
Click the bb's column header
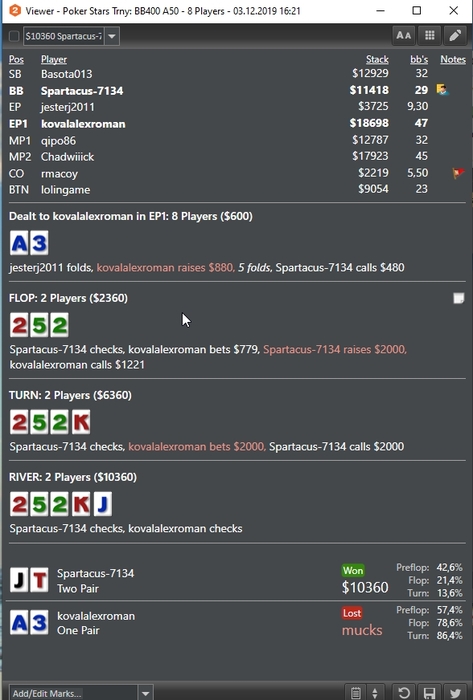pyautogui.click(x=419, y=59)
